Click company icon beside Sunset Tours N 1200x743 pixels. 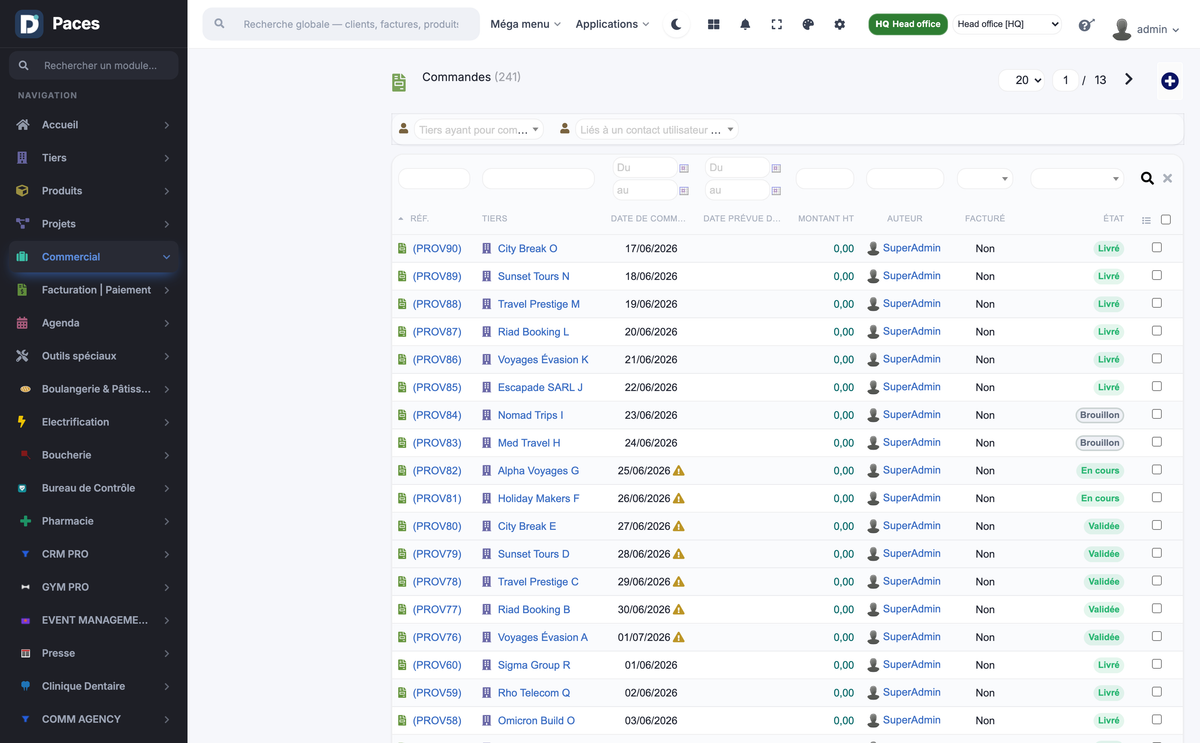click(x=487, y=276)
